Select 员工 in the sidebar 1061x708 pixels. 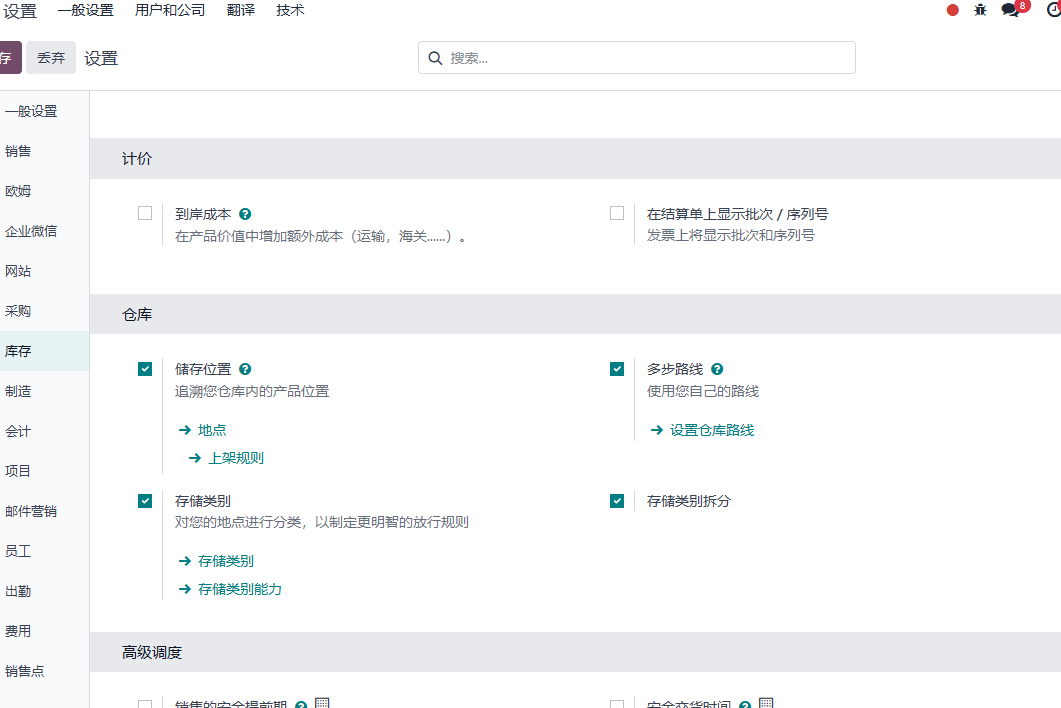click(44, 551)
